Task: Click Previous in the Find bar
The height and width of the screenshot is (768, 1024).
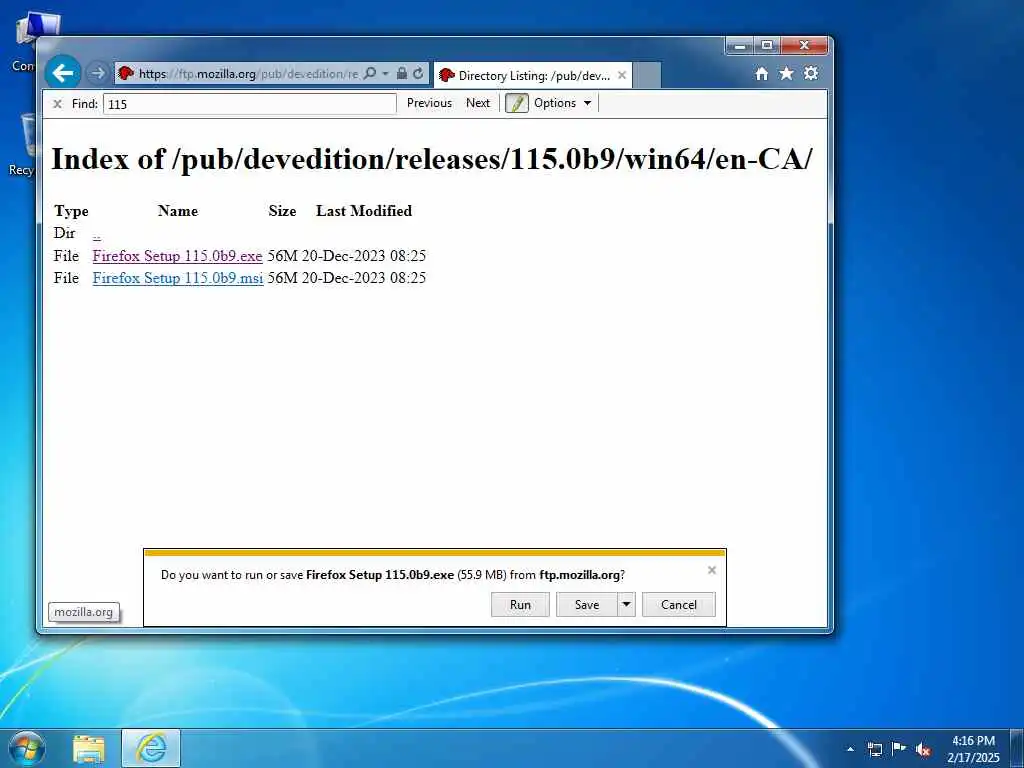Action: (x=429, y=103)
